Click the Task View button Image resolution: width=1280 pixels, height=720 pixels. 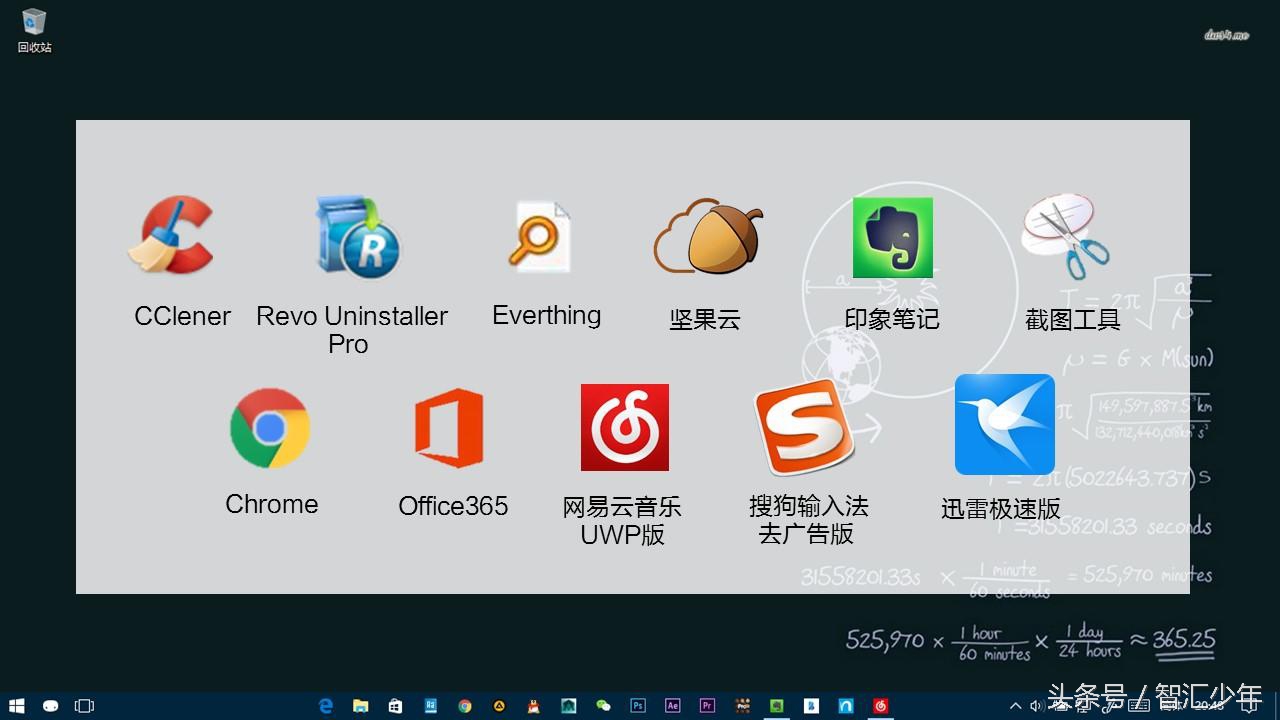click(x=85, y=705)
